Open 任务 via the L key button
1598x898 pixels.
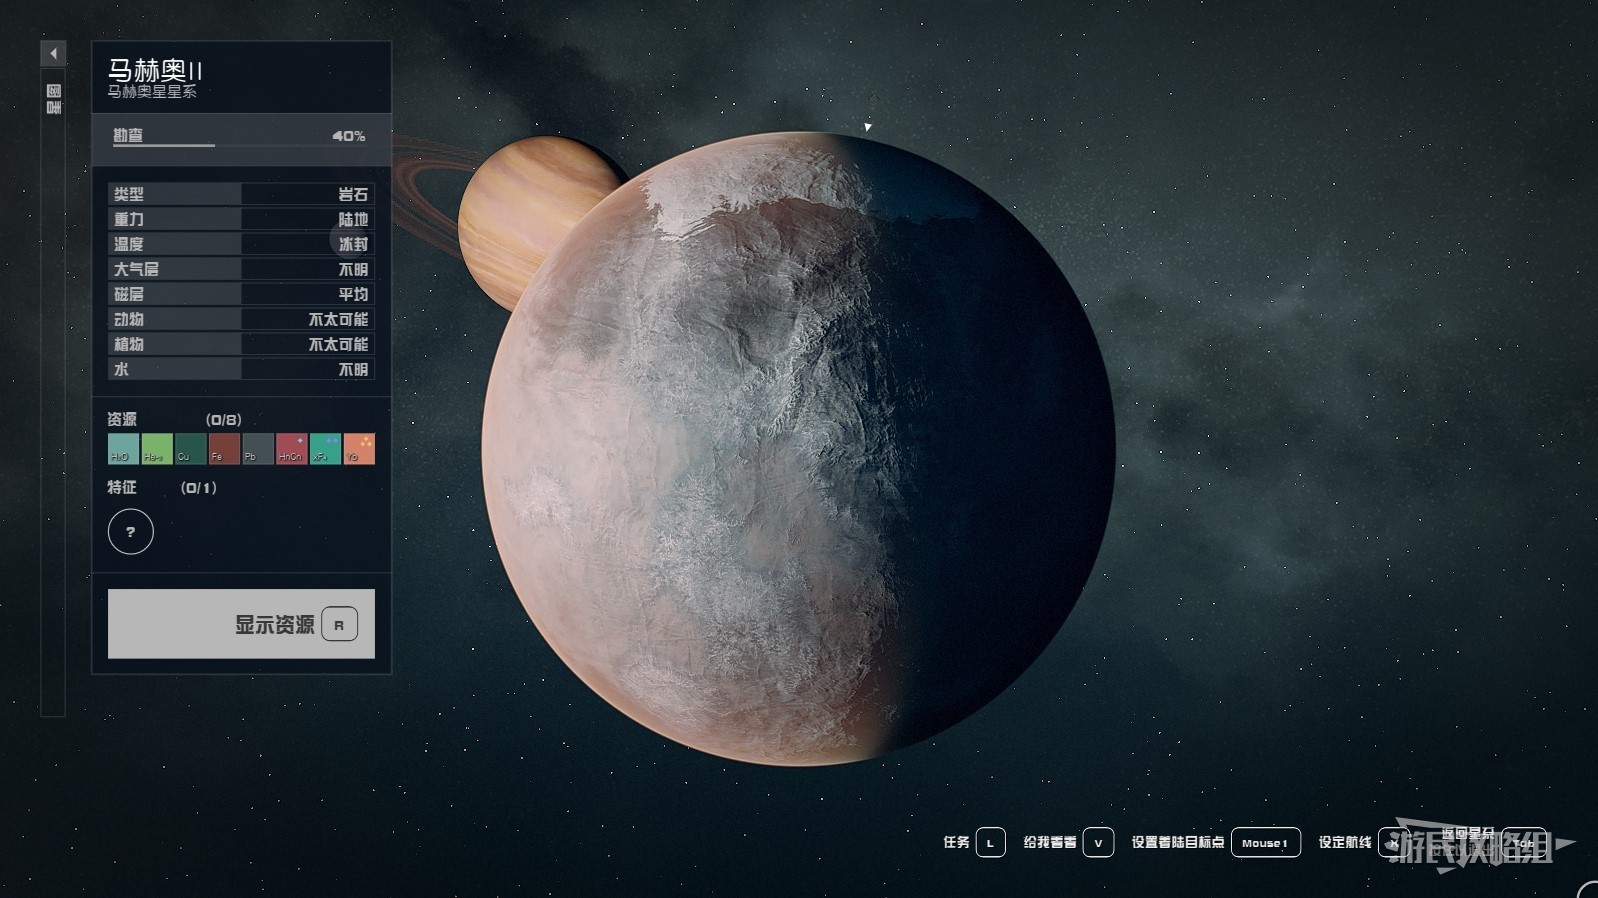pyautogui.click(x=990, y=842)
